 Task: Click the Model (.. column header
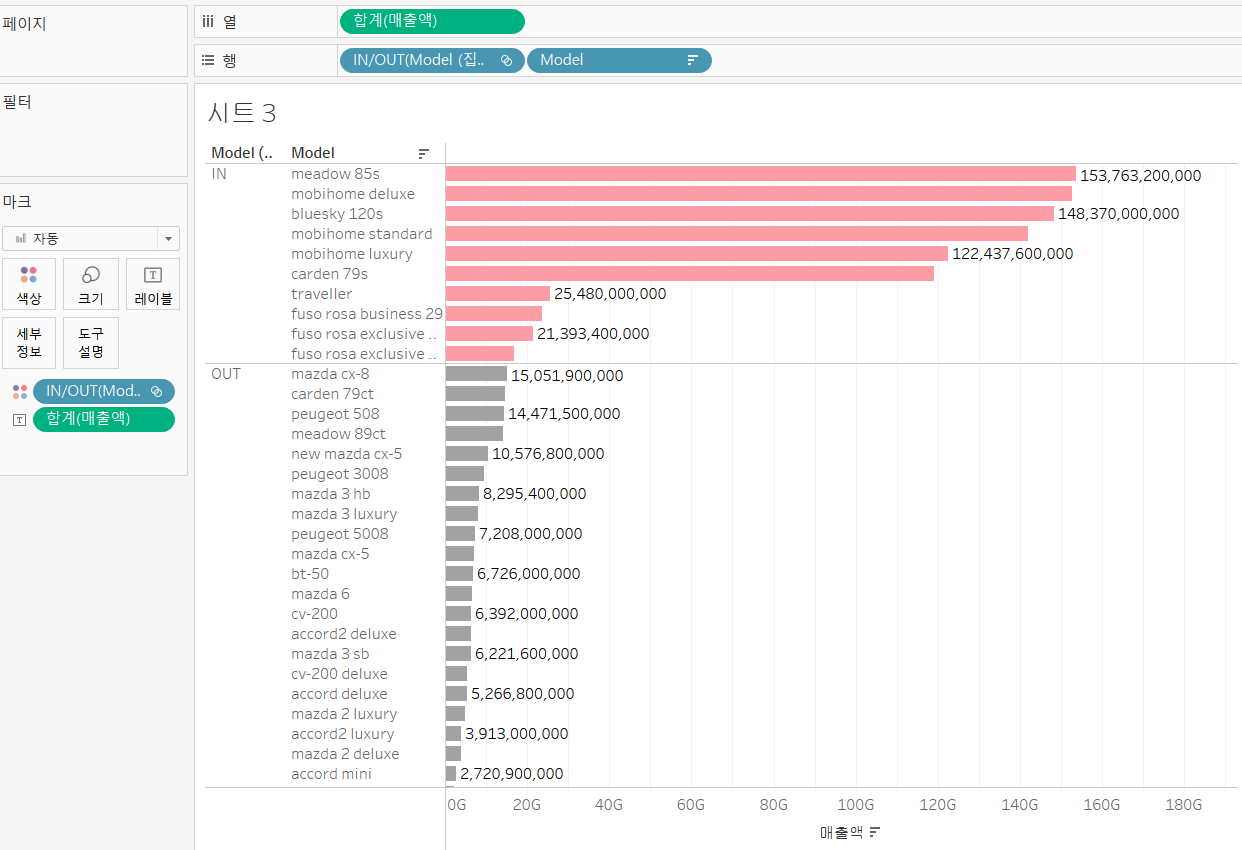[241, 153]
